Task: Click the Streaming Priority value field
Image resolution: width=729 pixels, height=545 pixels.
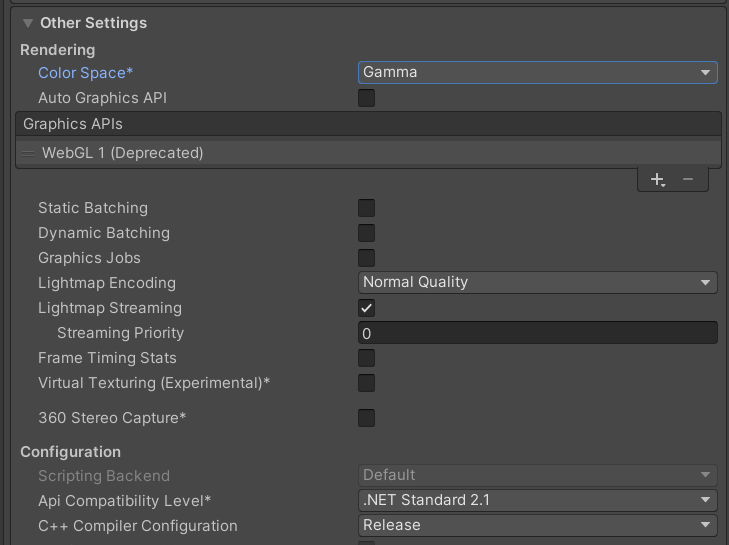Action: 537,333
